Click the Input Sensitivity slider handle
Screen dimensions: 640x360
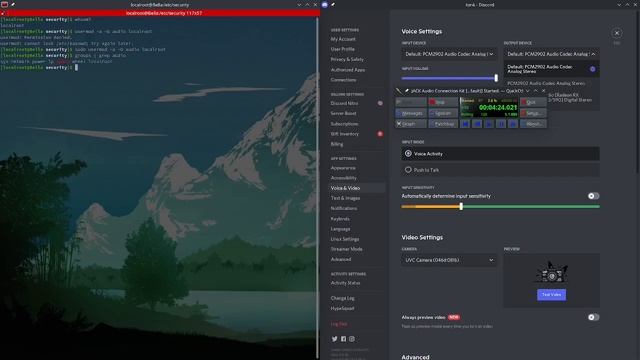click(x=461, y=207)
